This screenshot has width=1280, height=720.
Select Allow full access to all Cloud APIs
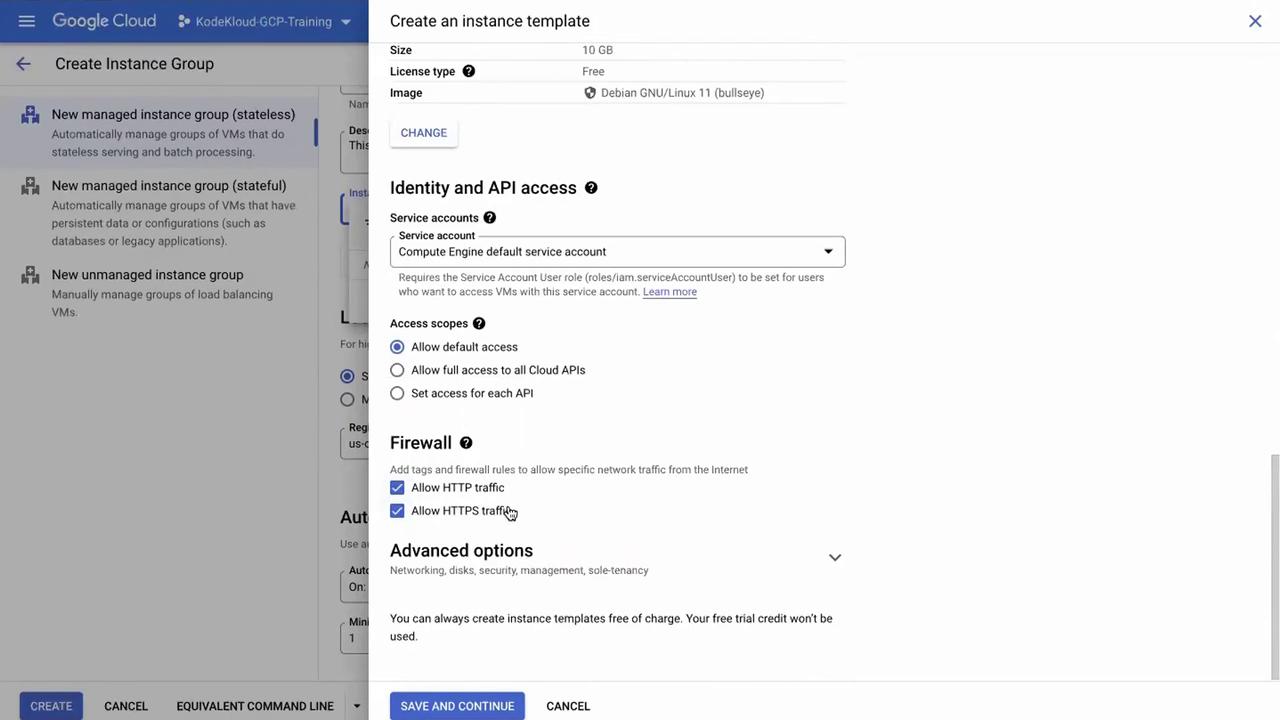(x=397, y=370)
